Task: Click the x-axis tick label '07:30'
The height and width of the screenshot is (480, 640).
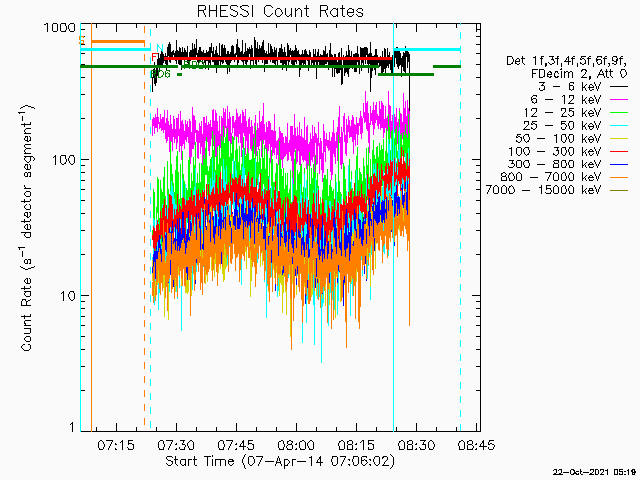Action: 176,445
